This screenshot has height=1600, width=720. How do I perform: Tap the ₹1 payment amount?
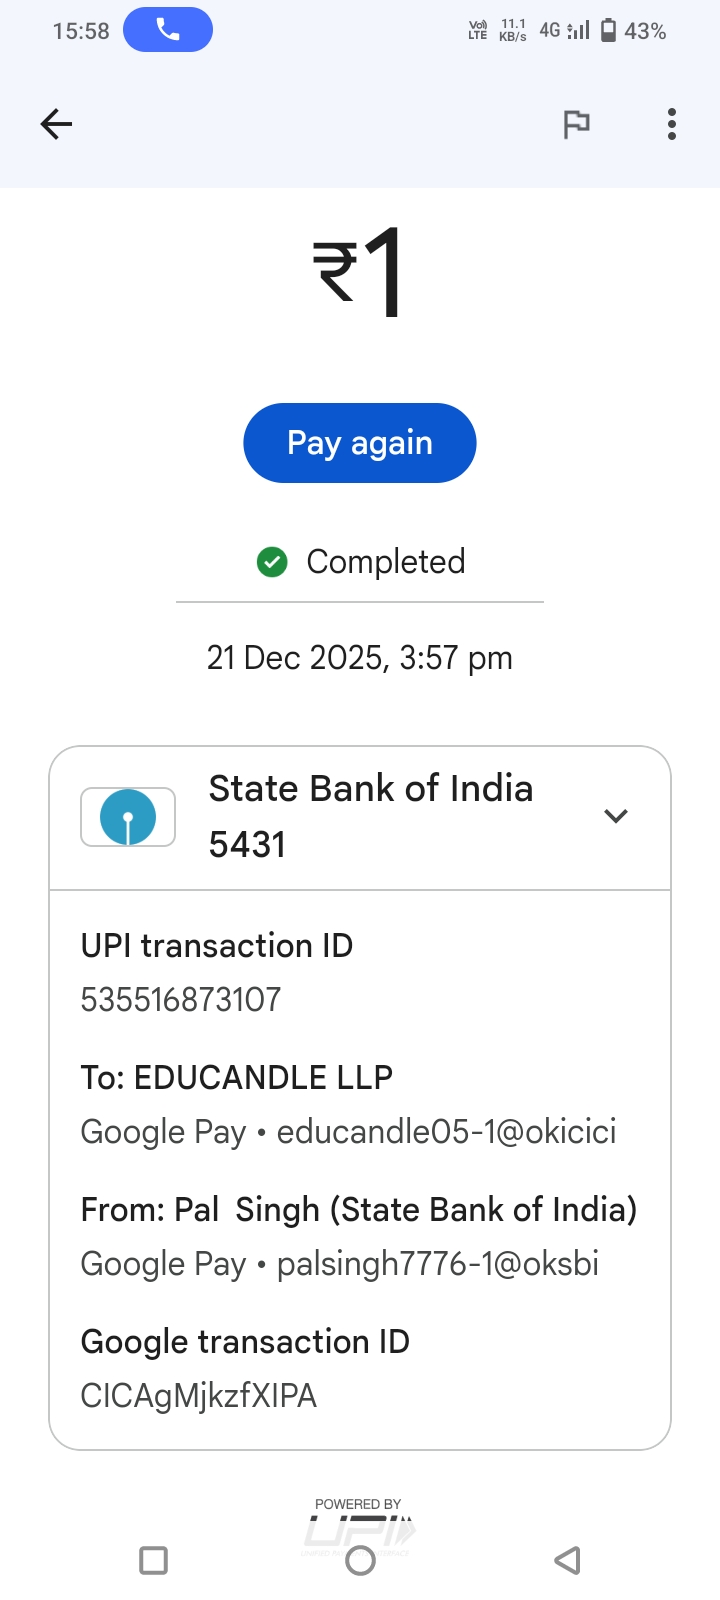pyautogui.click(x=360, y=272)
